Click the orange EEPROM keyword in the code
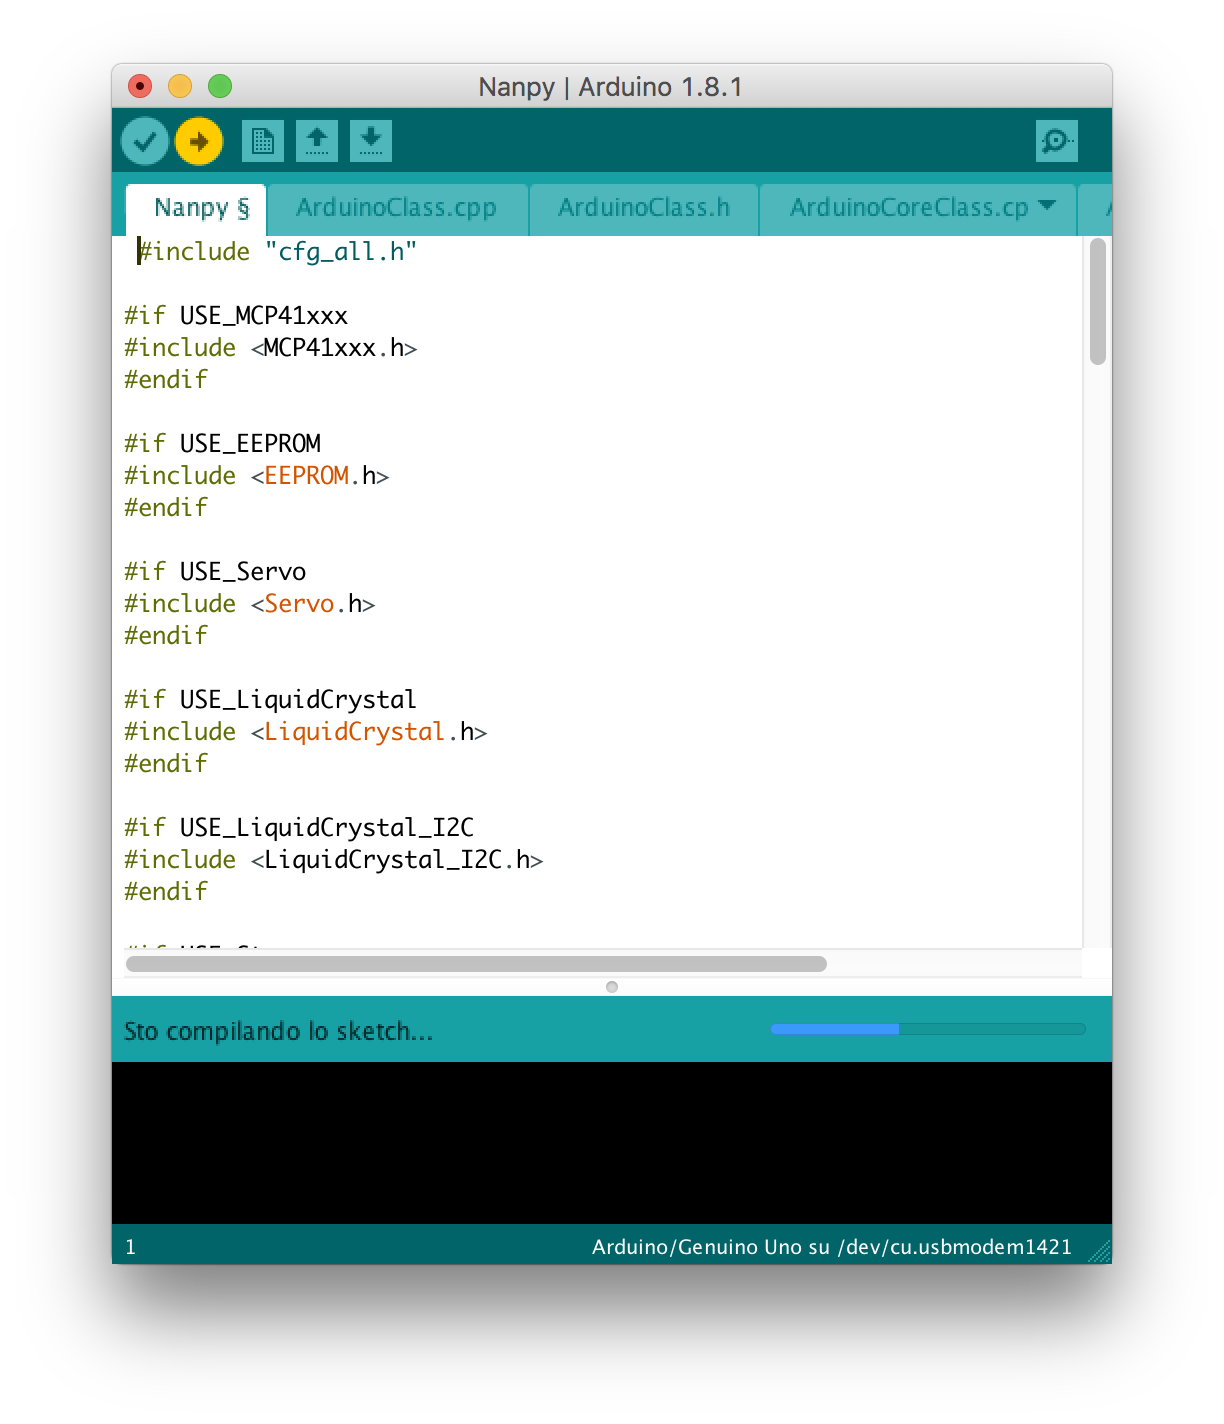The height and width of the screenshot is (1424, 1224). [306, 476]
